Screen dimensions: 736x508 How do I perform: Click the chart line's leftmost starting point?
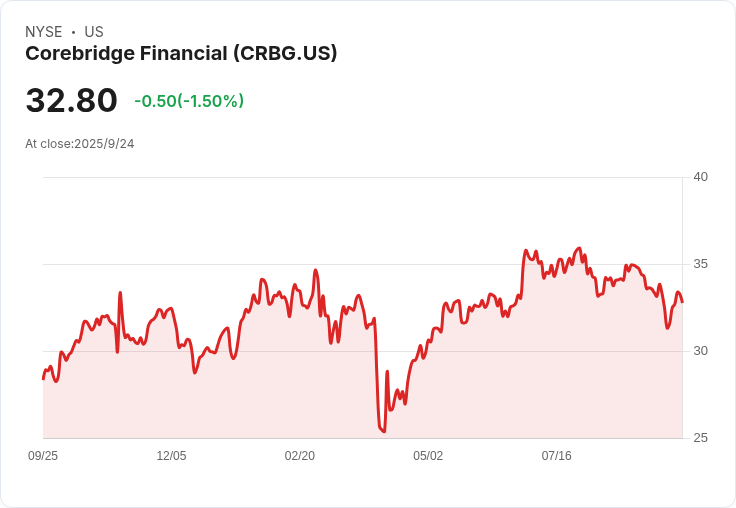(x=43, y=378)
